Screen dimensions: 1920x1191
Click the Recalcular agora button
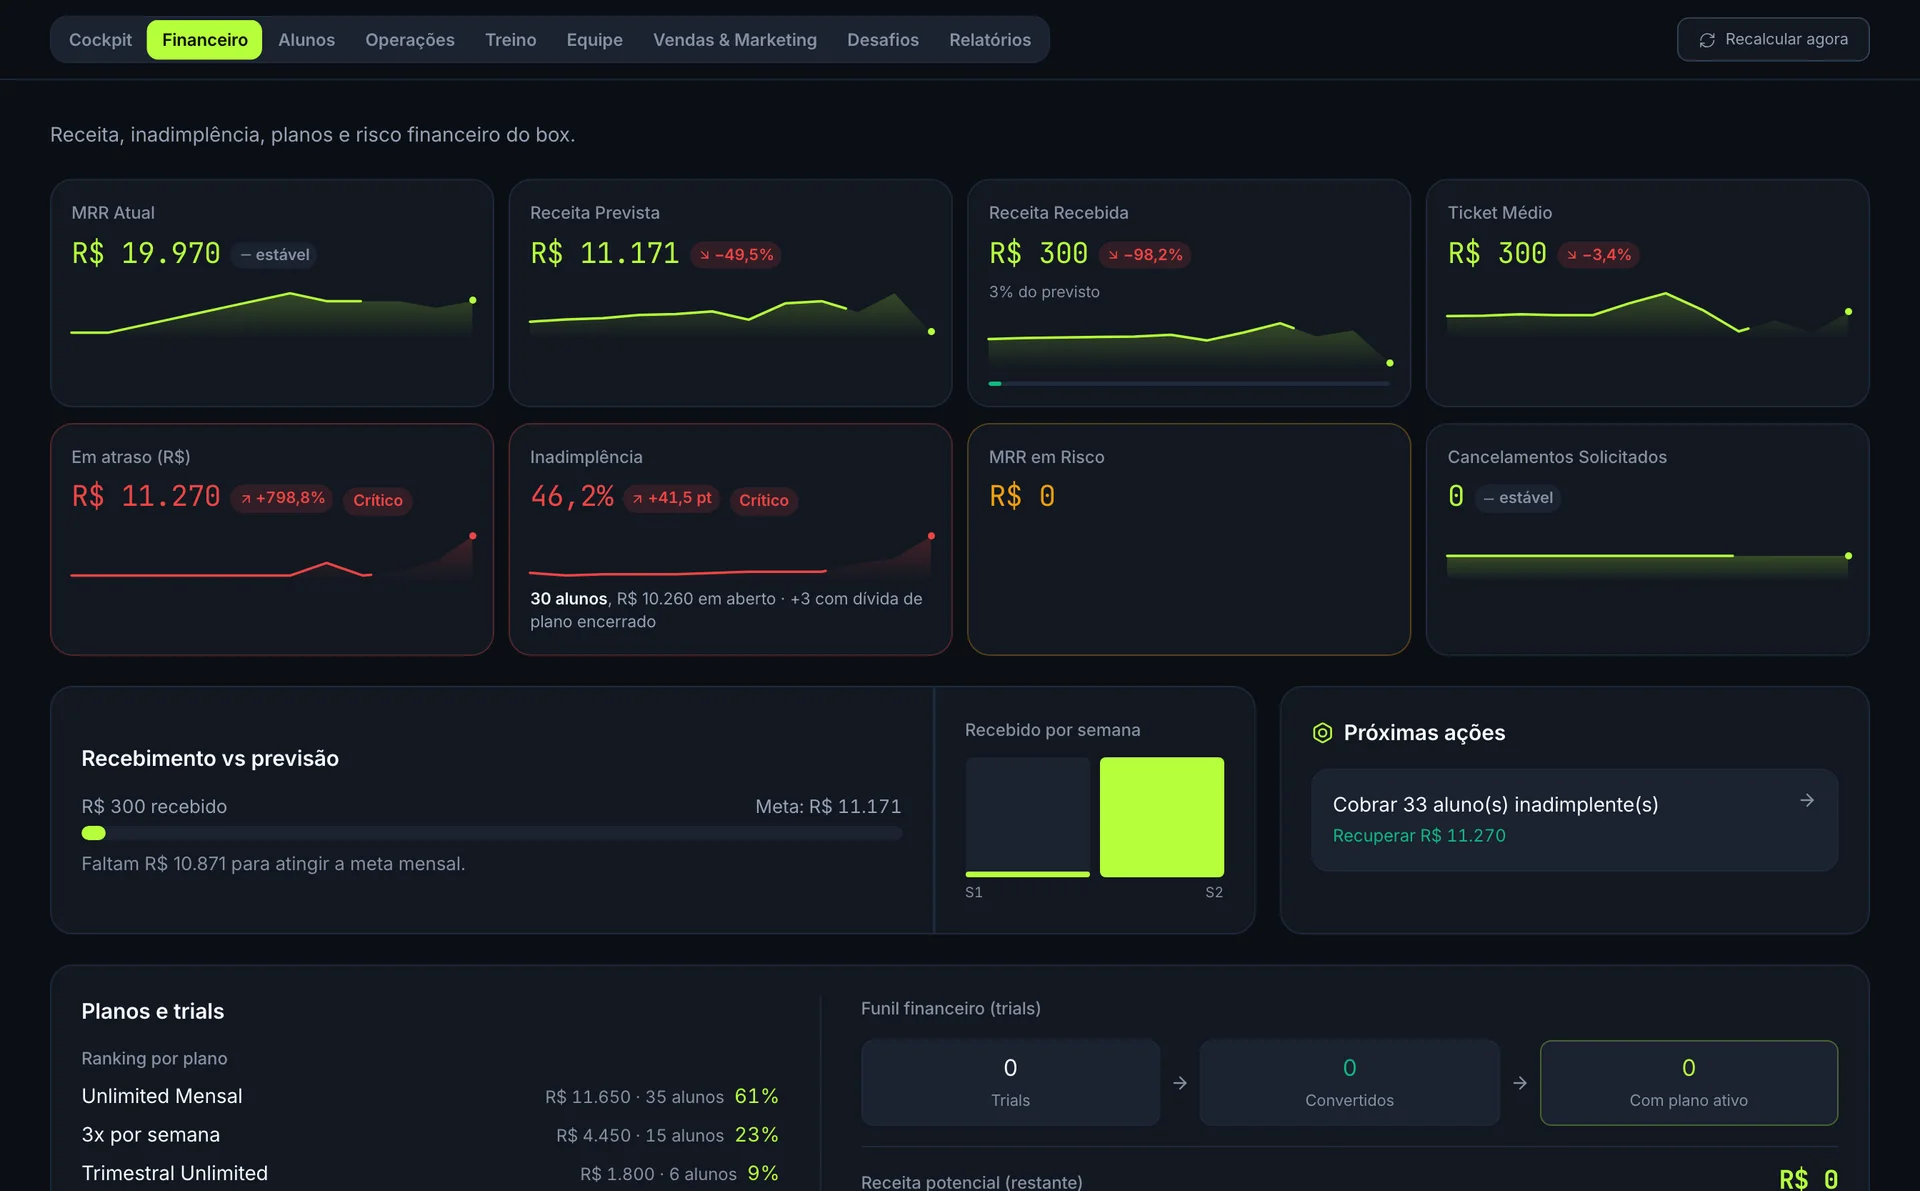(1773, 40)
